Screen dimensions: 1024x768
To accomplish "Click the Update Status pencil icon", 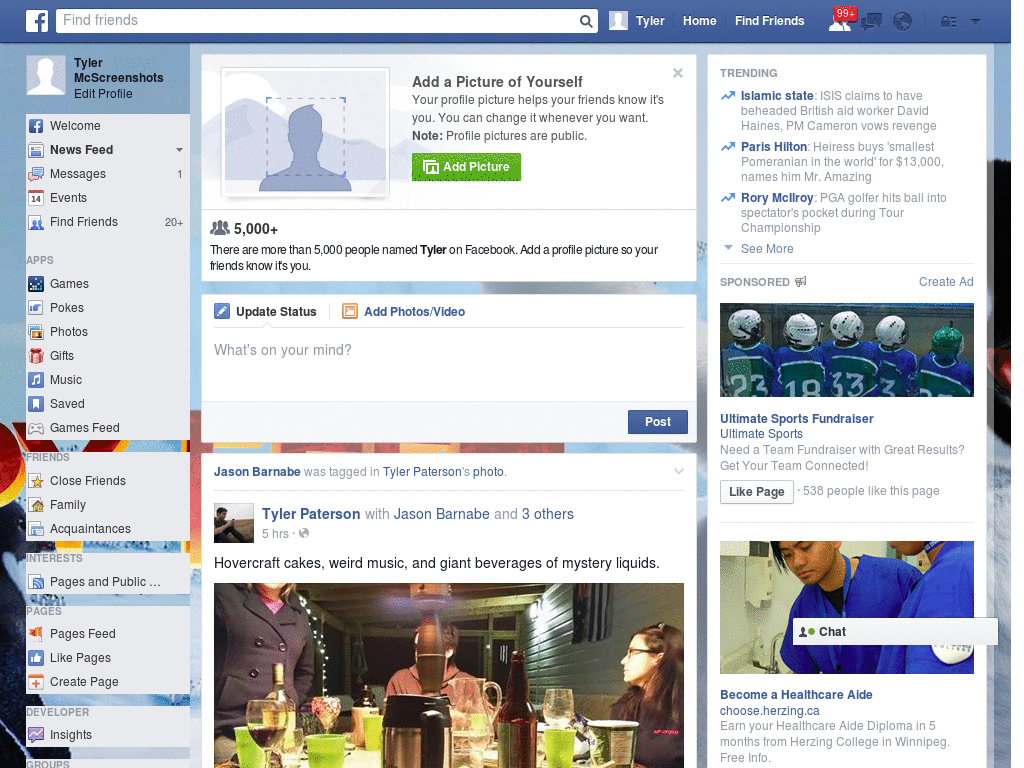I will [222, 312].
